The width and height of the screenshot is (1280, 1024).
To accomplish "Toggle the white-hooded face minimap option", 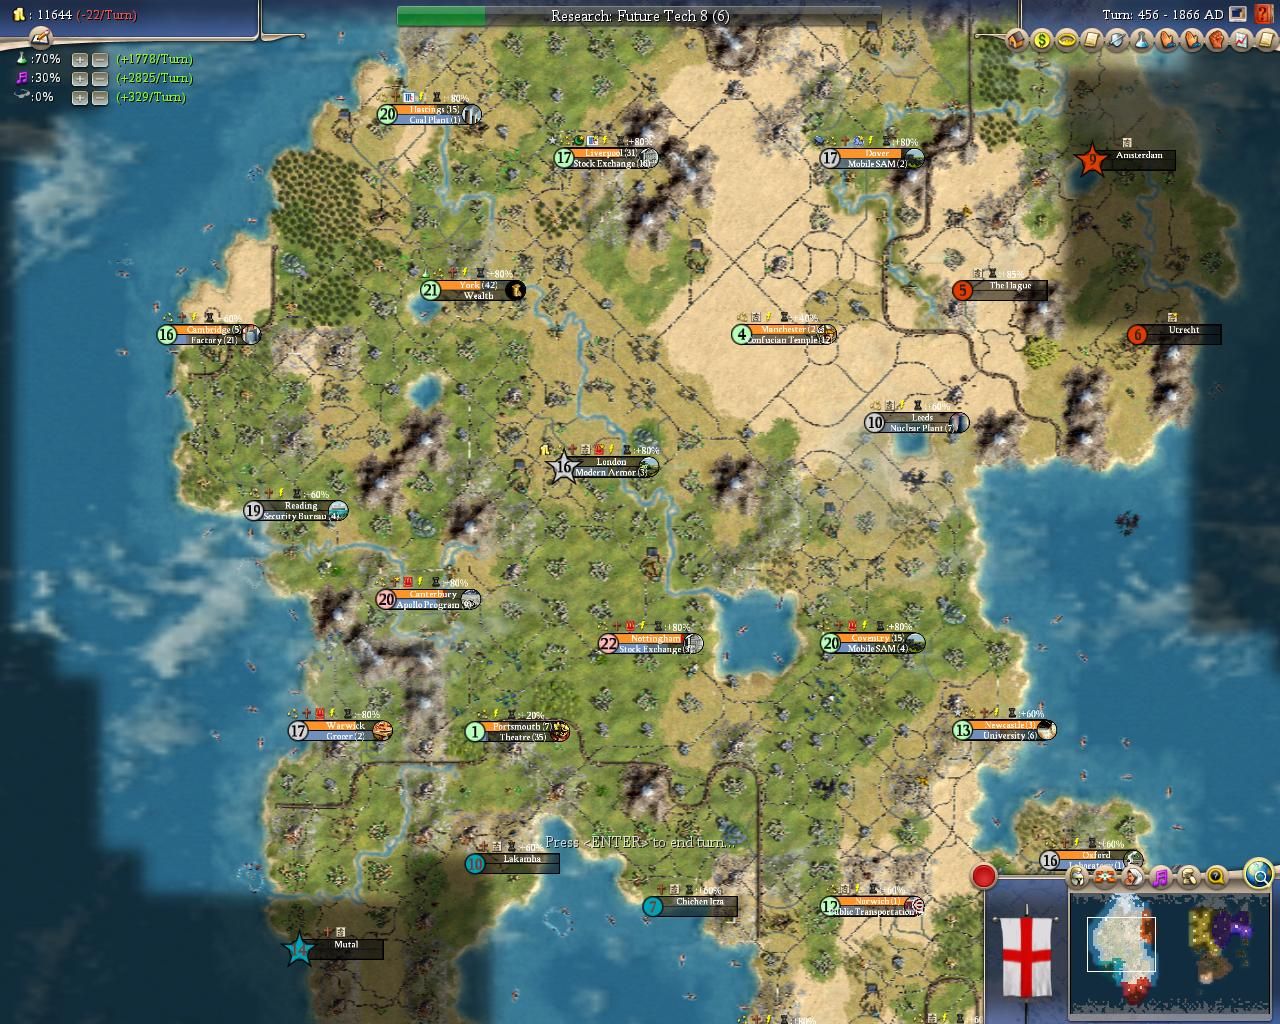I will 1132,877.
